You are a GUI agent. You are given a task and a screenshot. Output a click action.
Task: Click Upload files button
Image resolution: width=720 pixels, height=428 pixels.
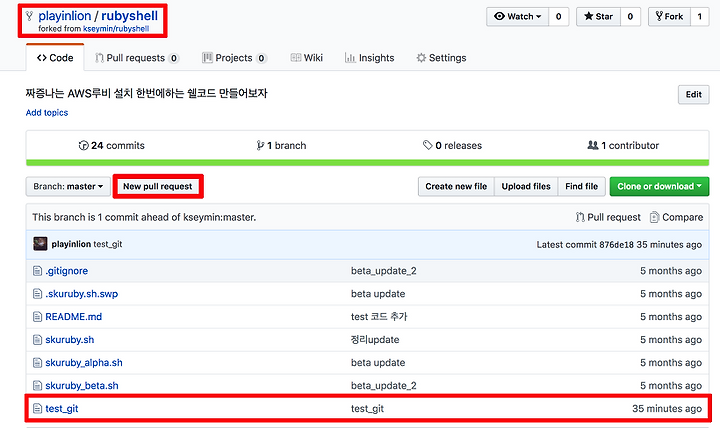click(526, 186)
